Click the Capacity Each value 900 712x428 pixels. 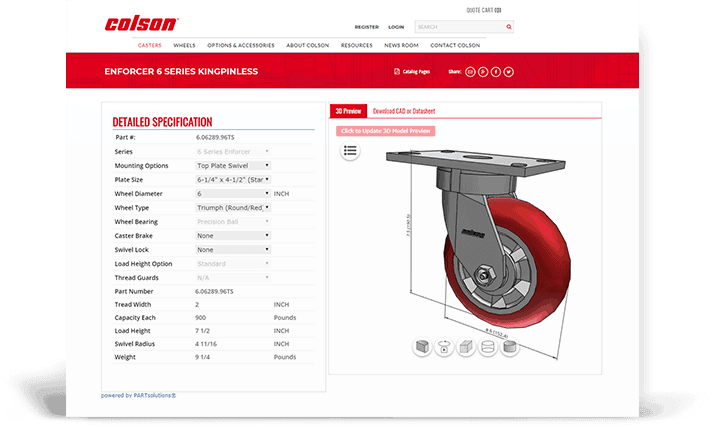(201, 318)
